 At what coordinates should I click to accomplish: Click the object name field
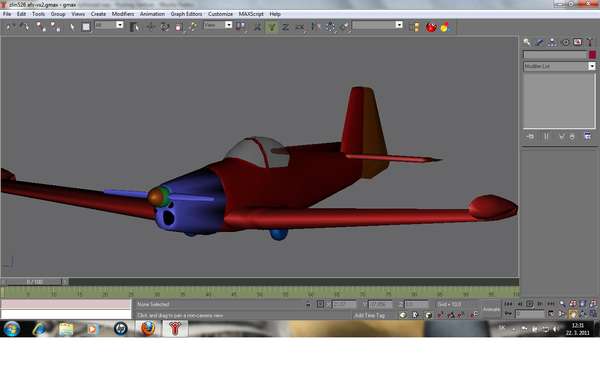pyautogui.click(x=555, y=55)
